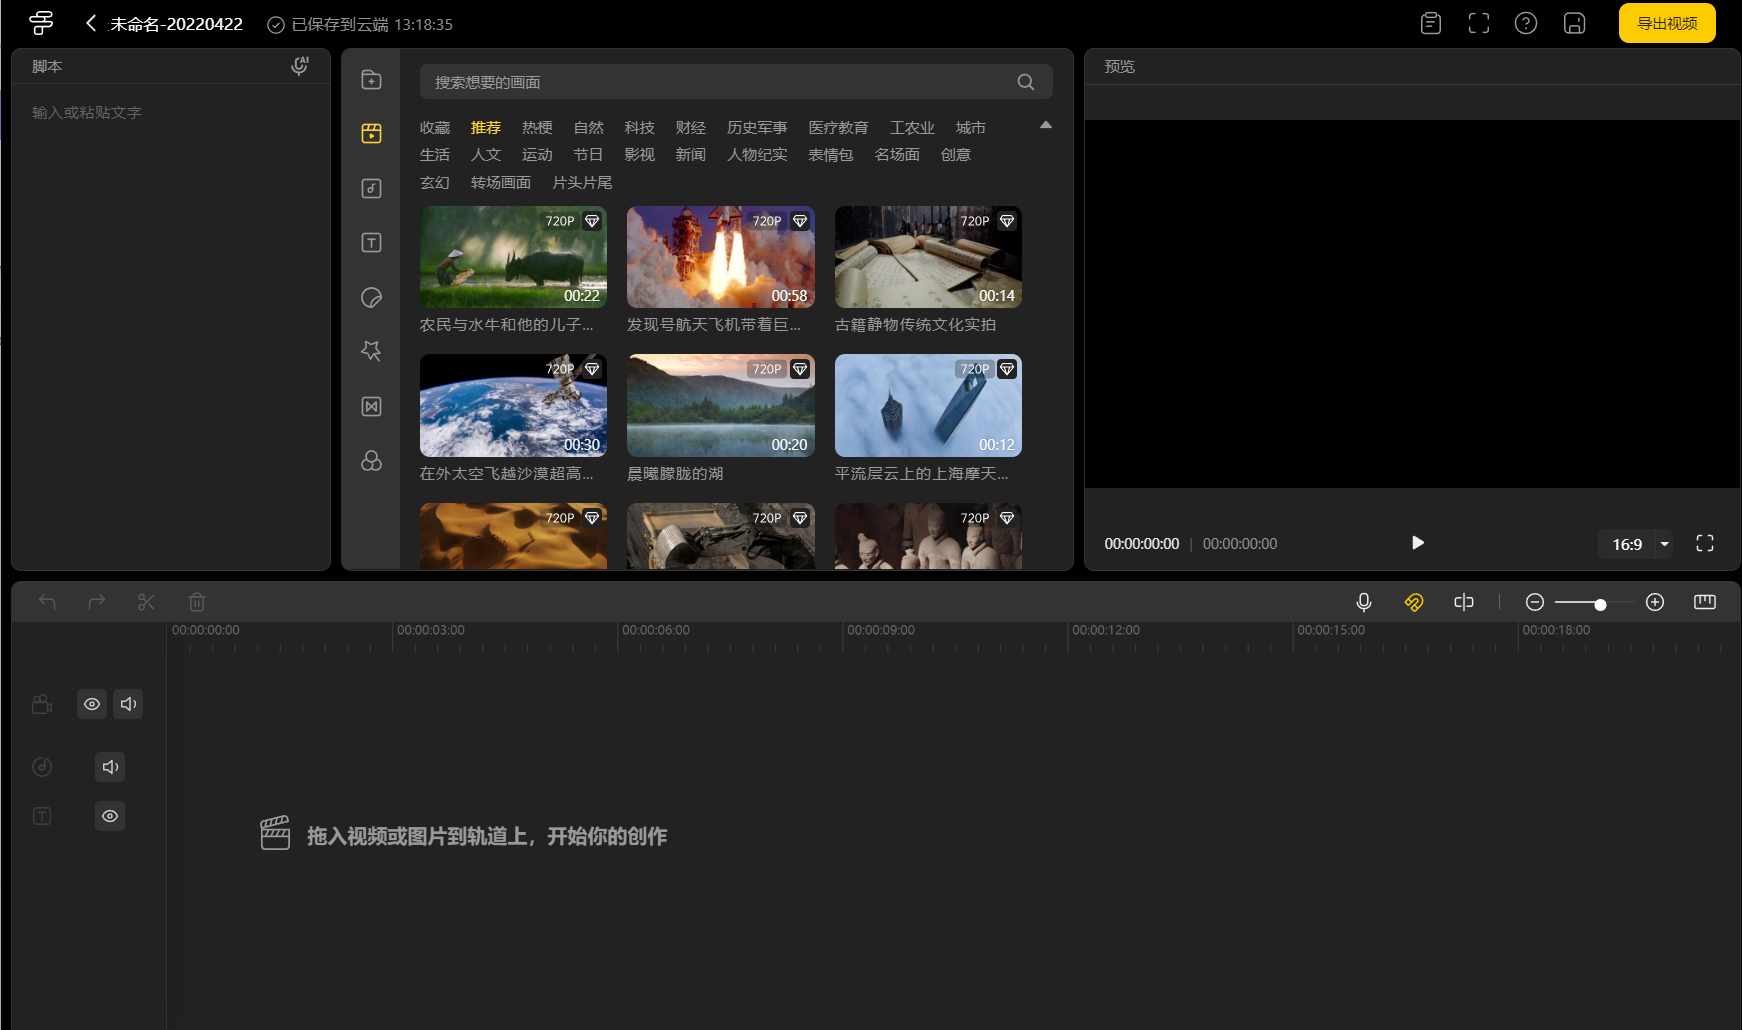The height and width of the screenshot is (1030, 1742).
Task: Zoom in timeline with plus icon
Action: tap(1655, 601)
